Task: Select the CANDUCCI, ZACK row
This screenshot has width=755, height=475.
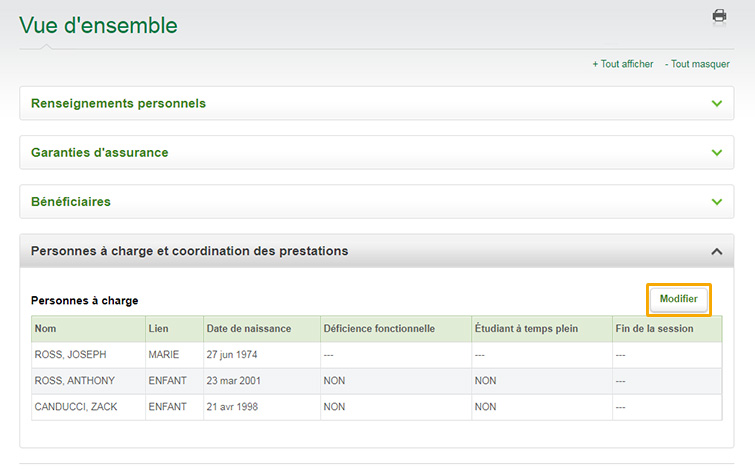Action: coord(377,407)
